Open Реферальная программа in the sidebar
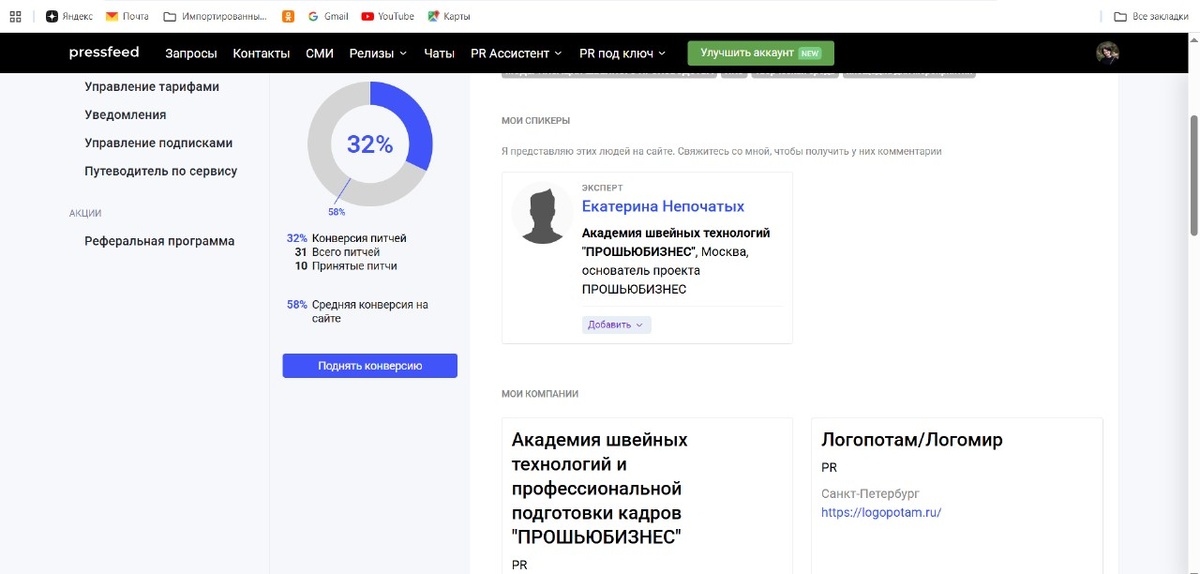 coord(159,241)
